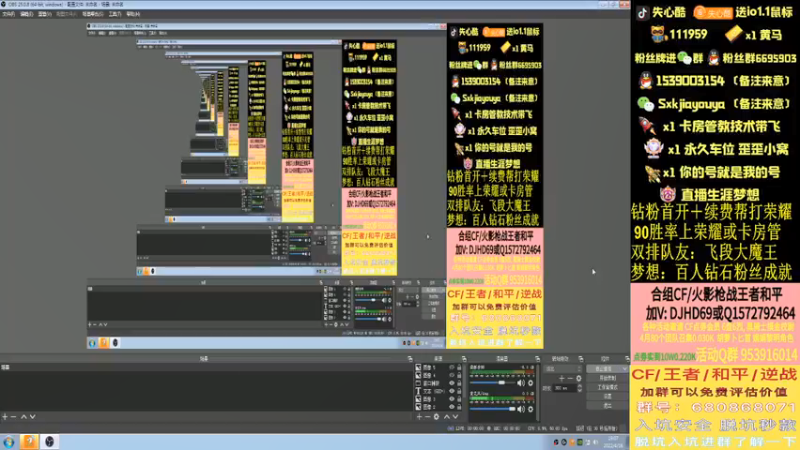Open the 查看 menu
Screen dimensions: 800x450
[x=45, y=14]
